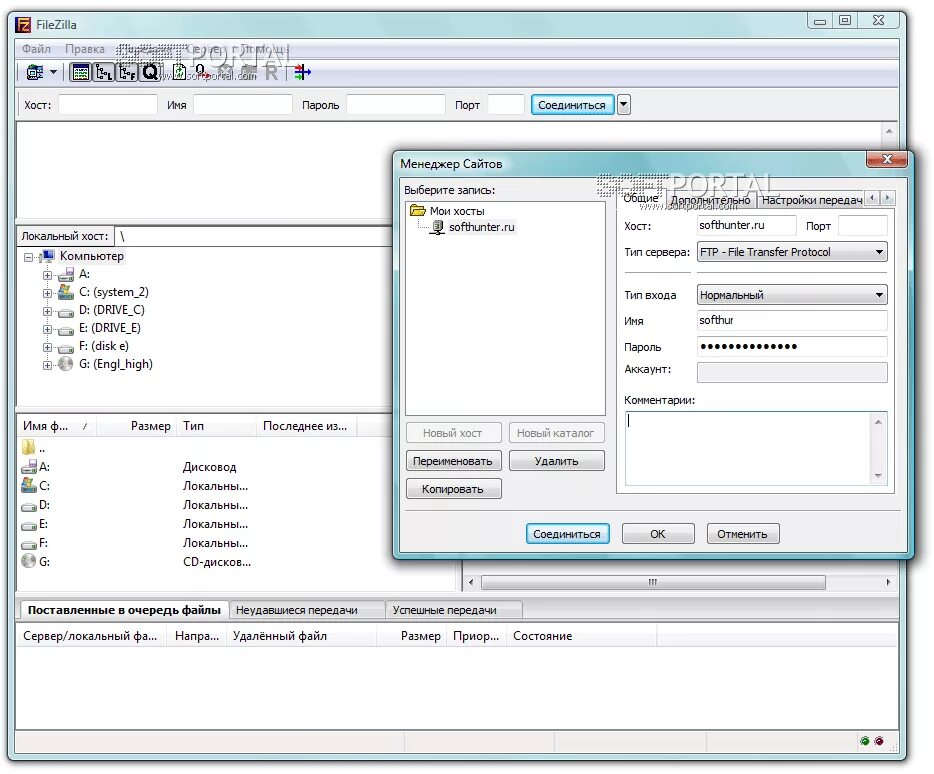Click Отменить in the Site Manager dialog
Screen dimensions: 934x774
pyautogui.click(x=742, y=534)
